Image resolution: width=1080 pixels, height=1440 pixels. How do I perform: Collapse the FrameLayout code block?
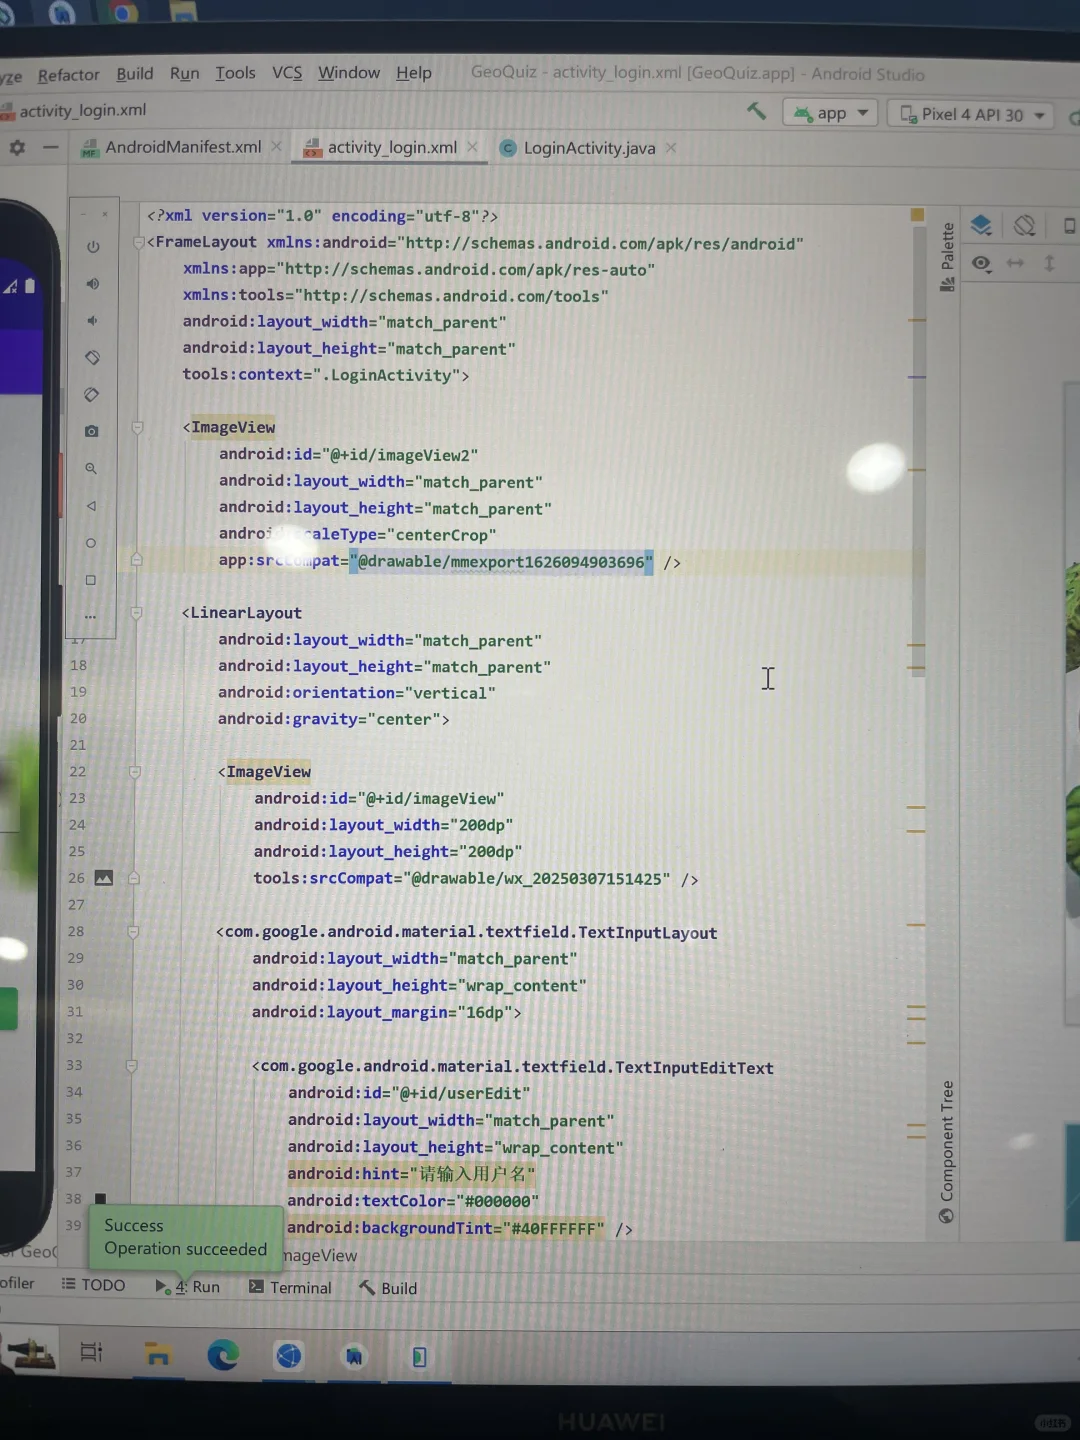tap(139, 242)
